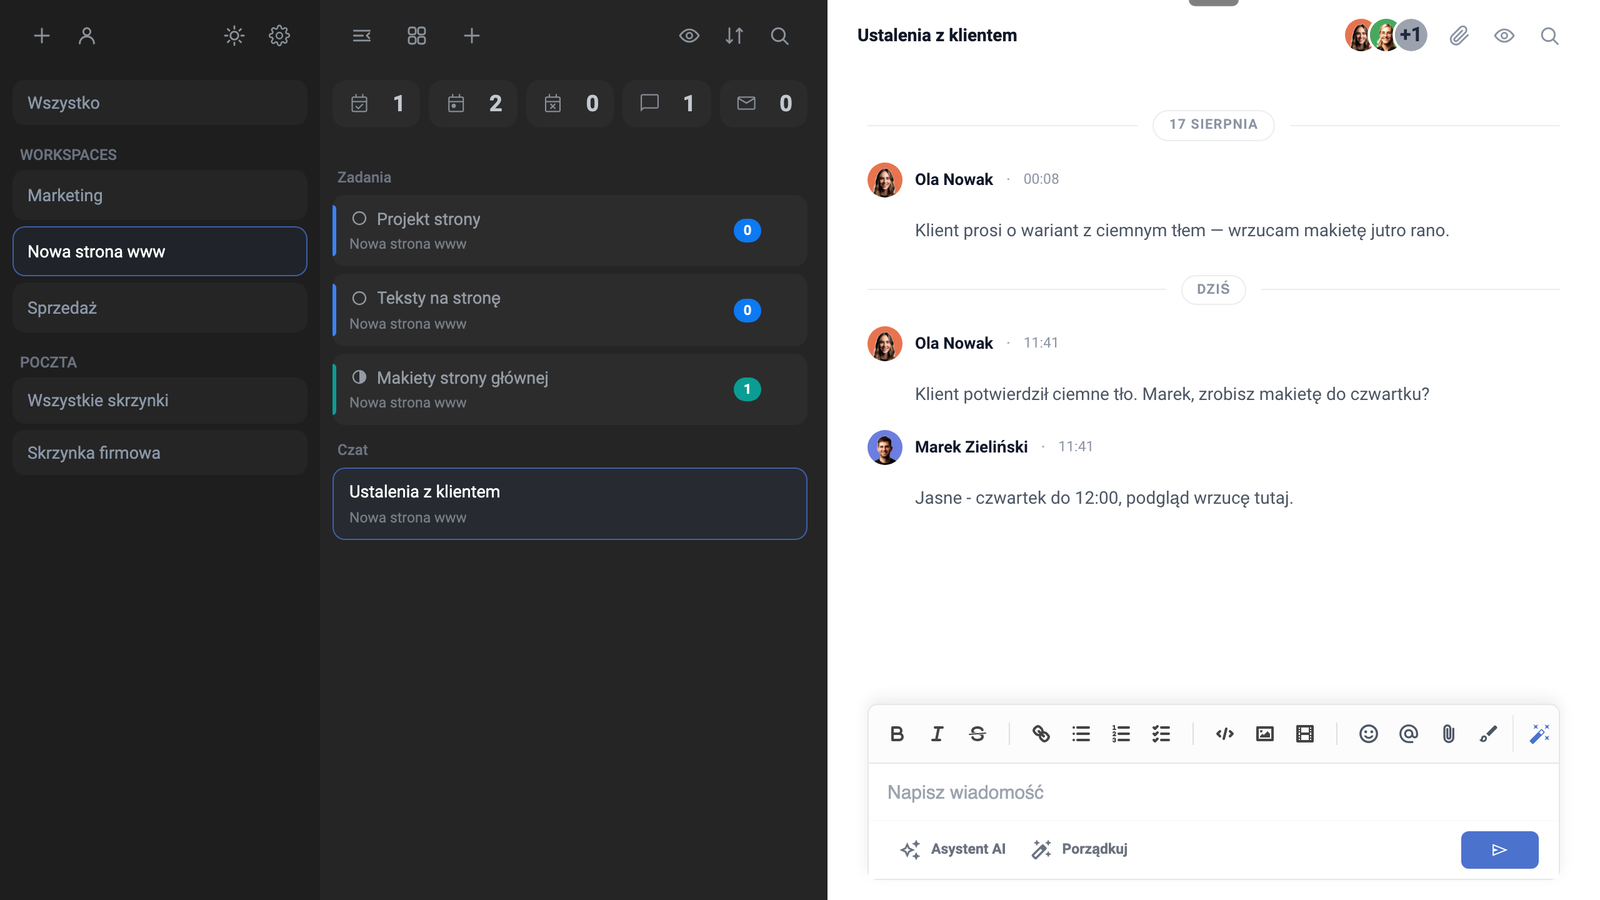The image size is (1600, 900).
Task: Toggle light theme with the sun icon
Action: click(x=234, y=36)
